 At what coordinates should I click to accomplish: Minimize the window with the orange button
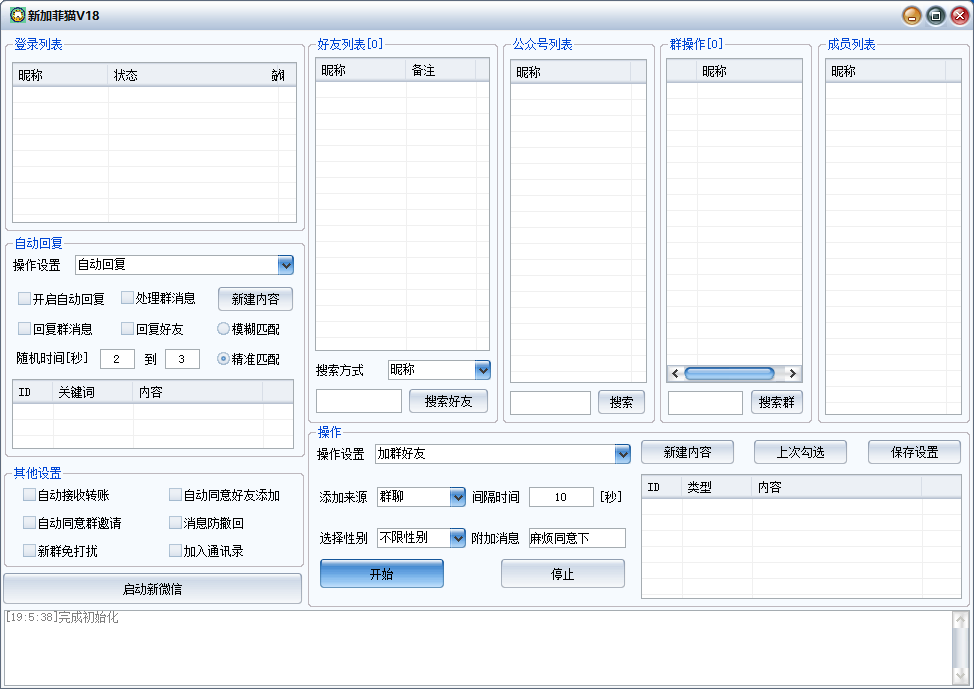tap(911, 15)
